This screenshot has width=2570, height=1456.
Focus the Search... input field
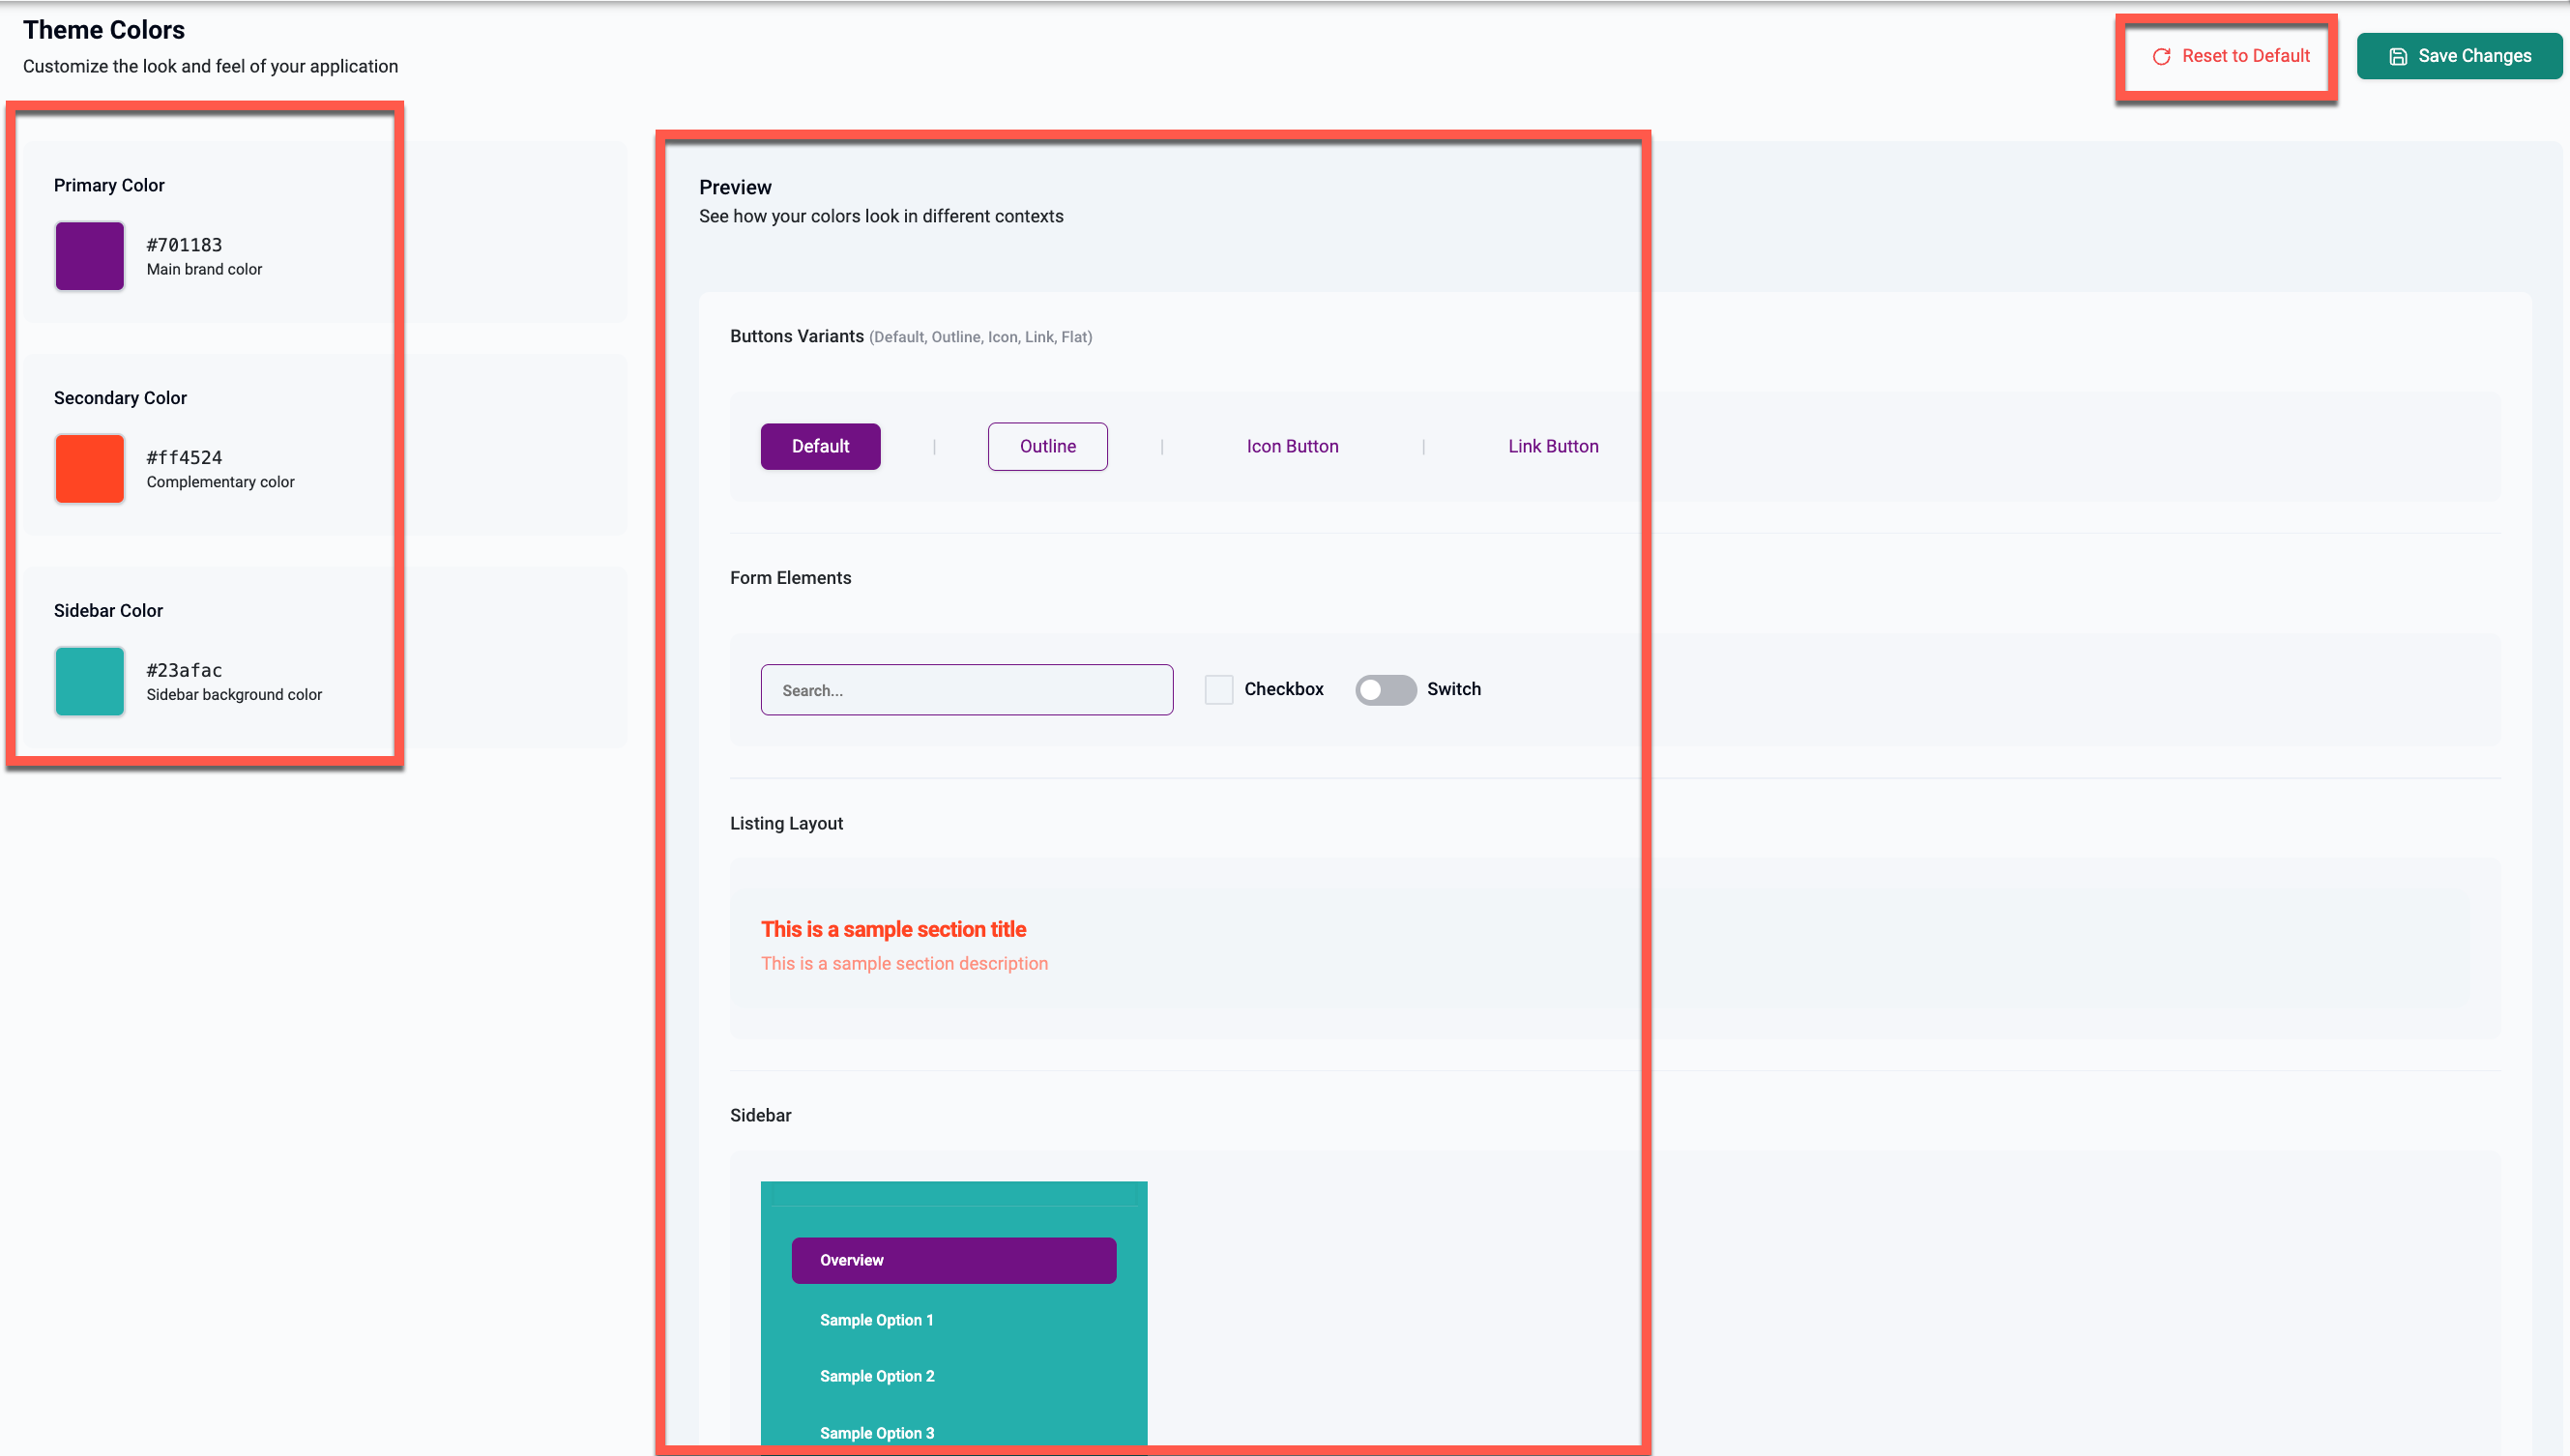click(966, 690)
